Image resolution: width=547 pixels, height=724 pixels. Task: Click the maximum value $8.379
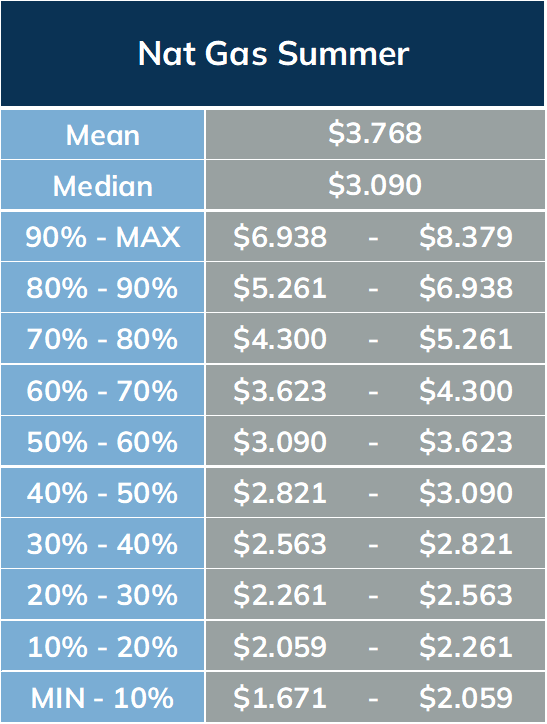click(x=466, y=236)
